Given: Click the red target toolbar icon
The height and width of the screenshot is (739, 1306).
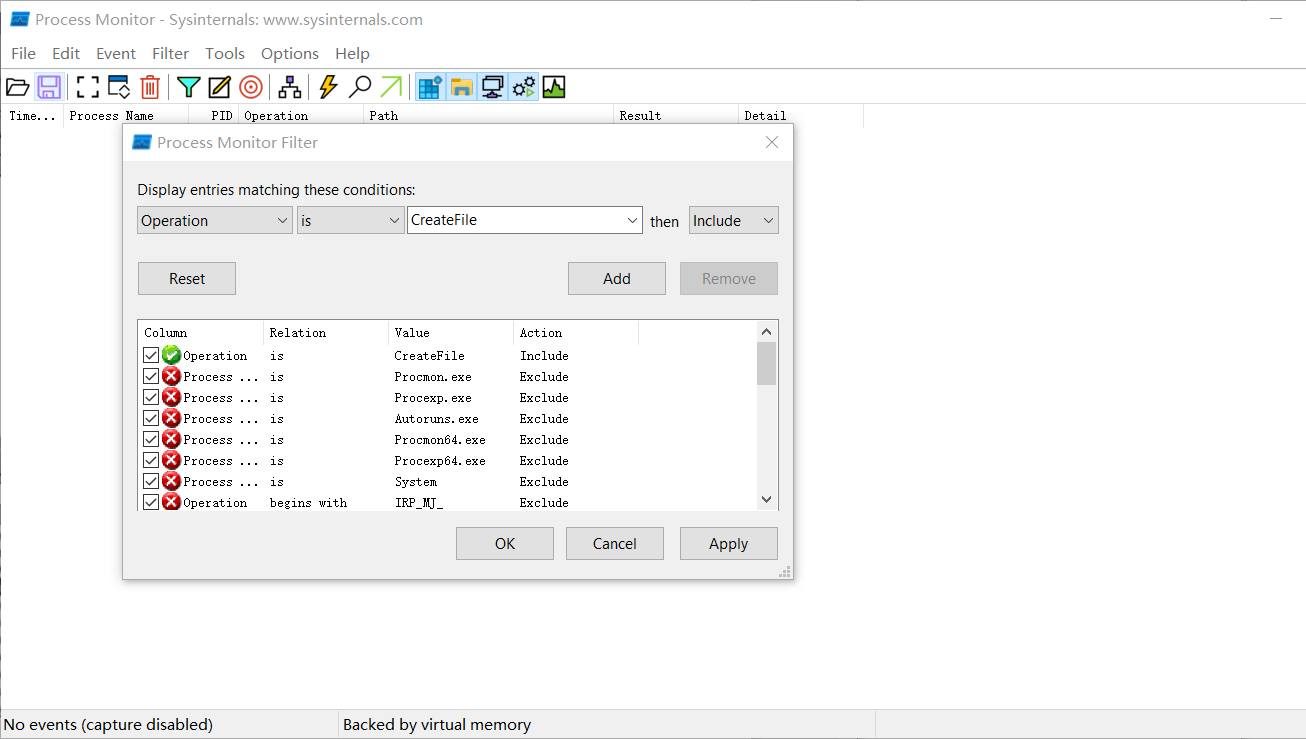Looking at the screenshot, I should pos(251,87).
